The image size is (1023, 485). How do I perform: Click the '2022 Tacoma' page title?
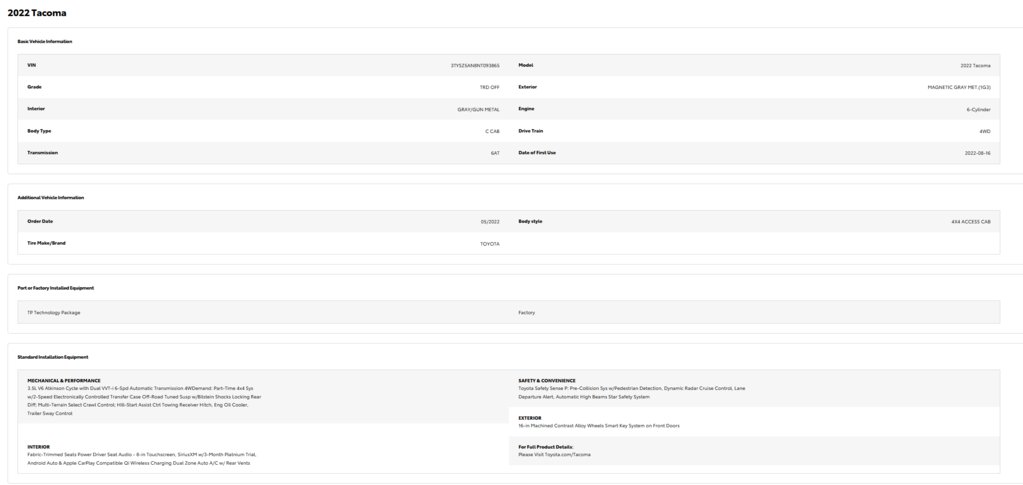tap(37, 13)
